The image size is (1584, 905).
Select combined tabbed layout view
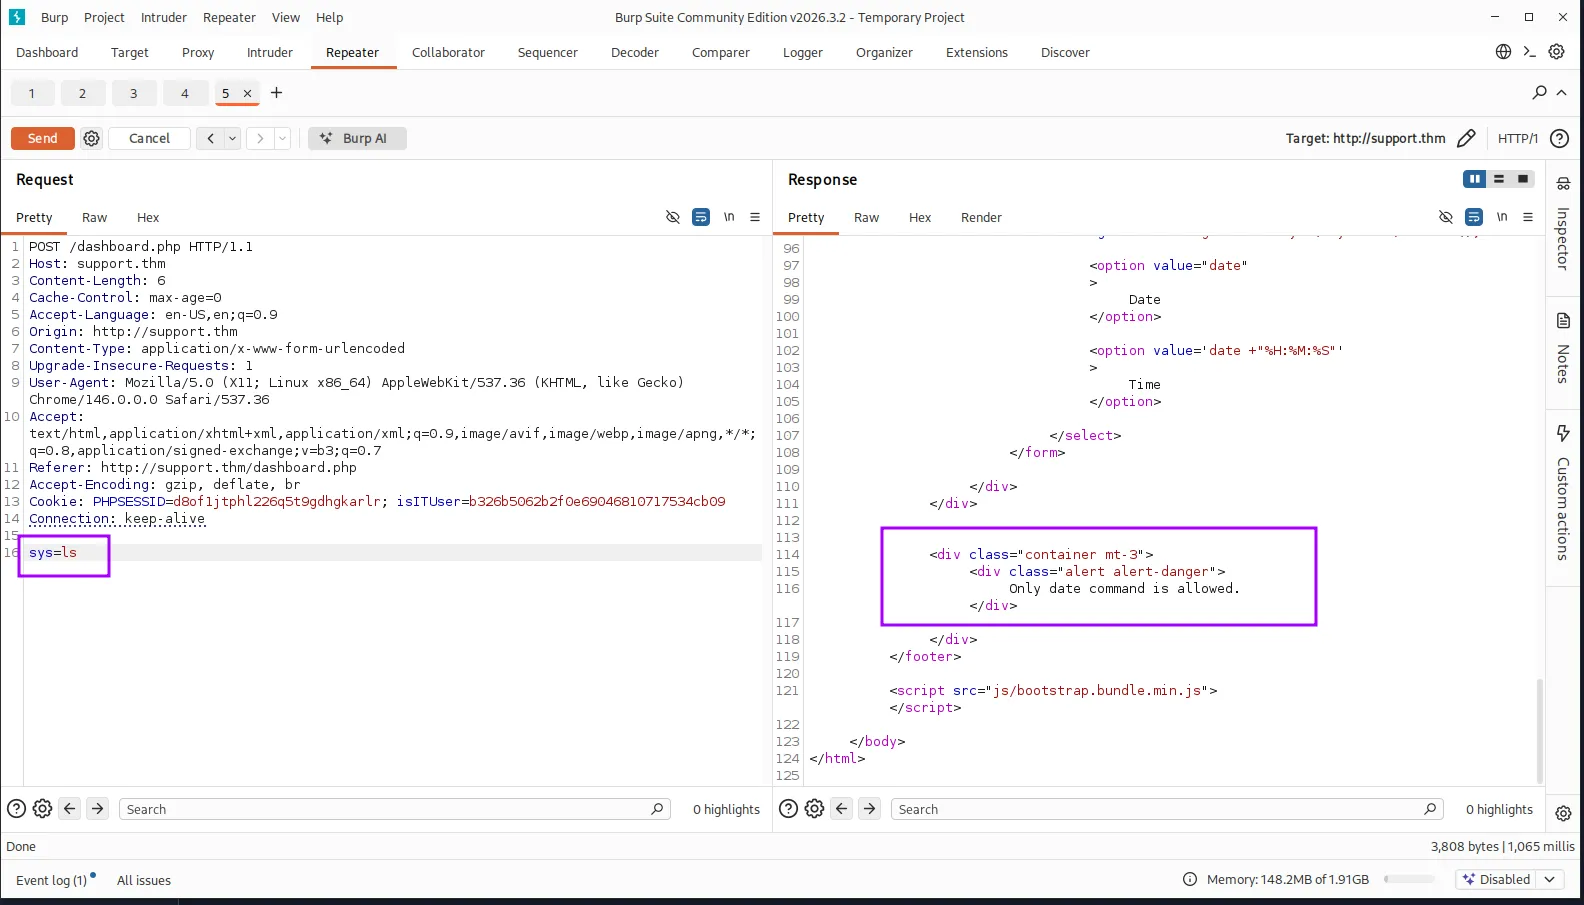pos(1523,179)
